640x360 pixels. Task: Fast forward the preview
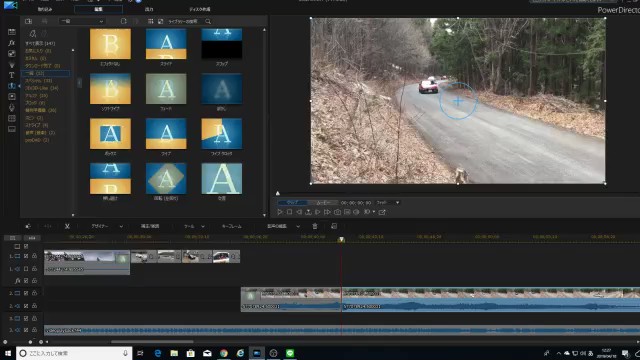327,212
